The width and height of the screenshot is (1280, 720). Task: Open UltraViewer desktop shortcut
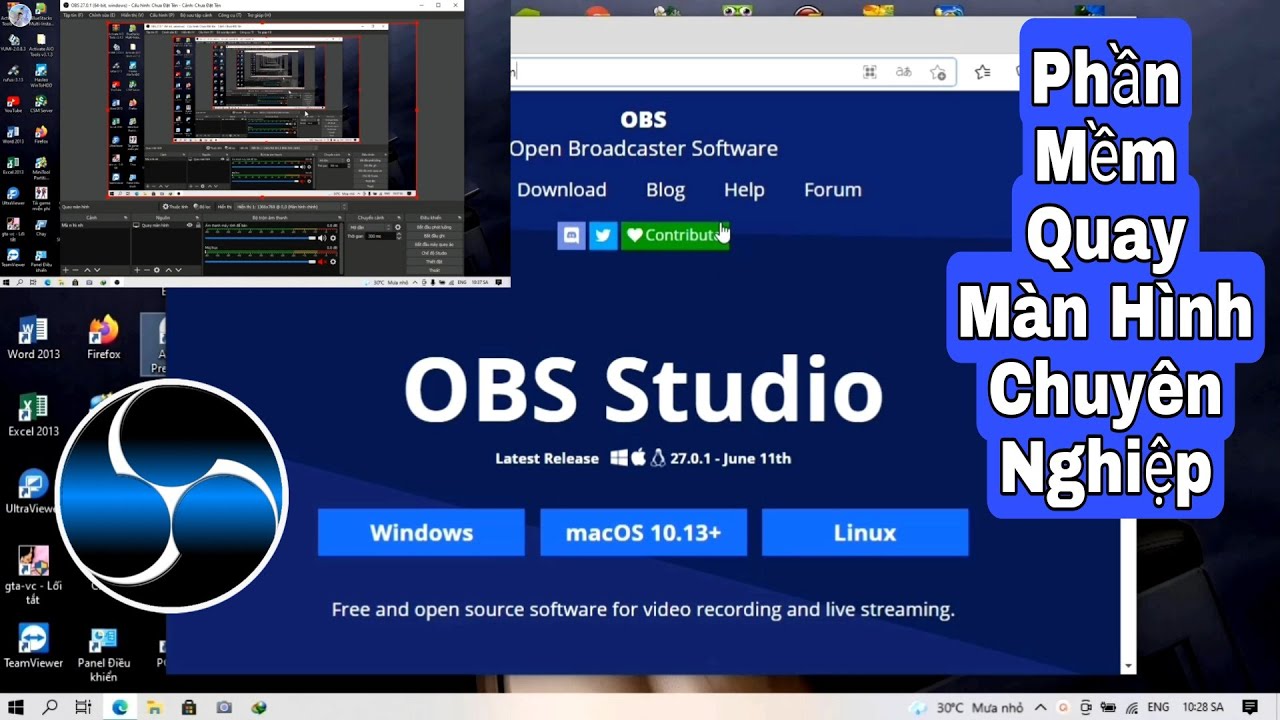[x=33, y=494]
